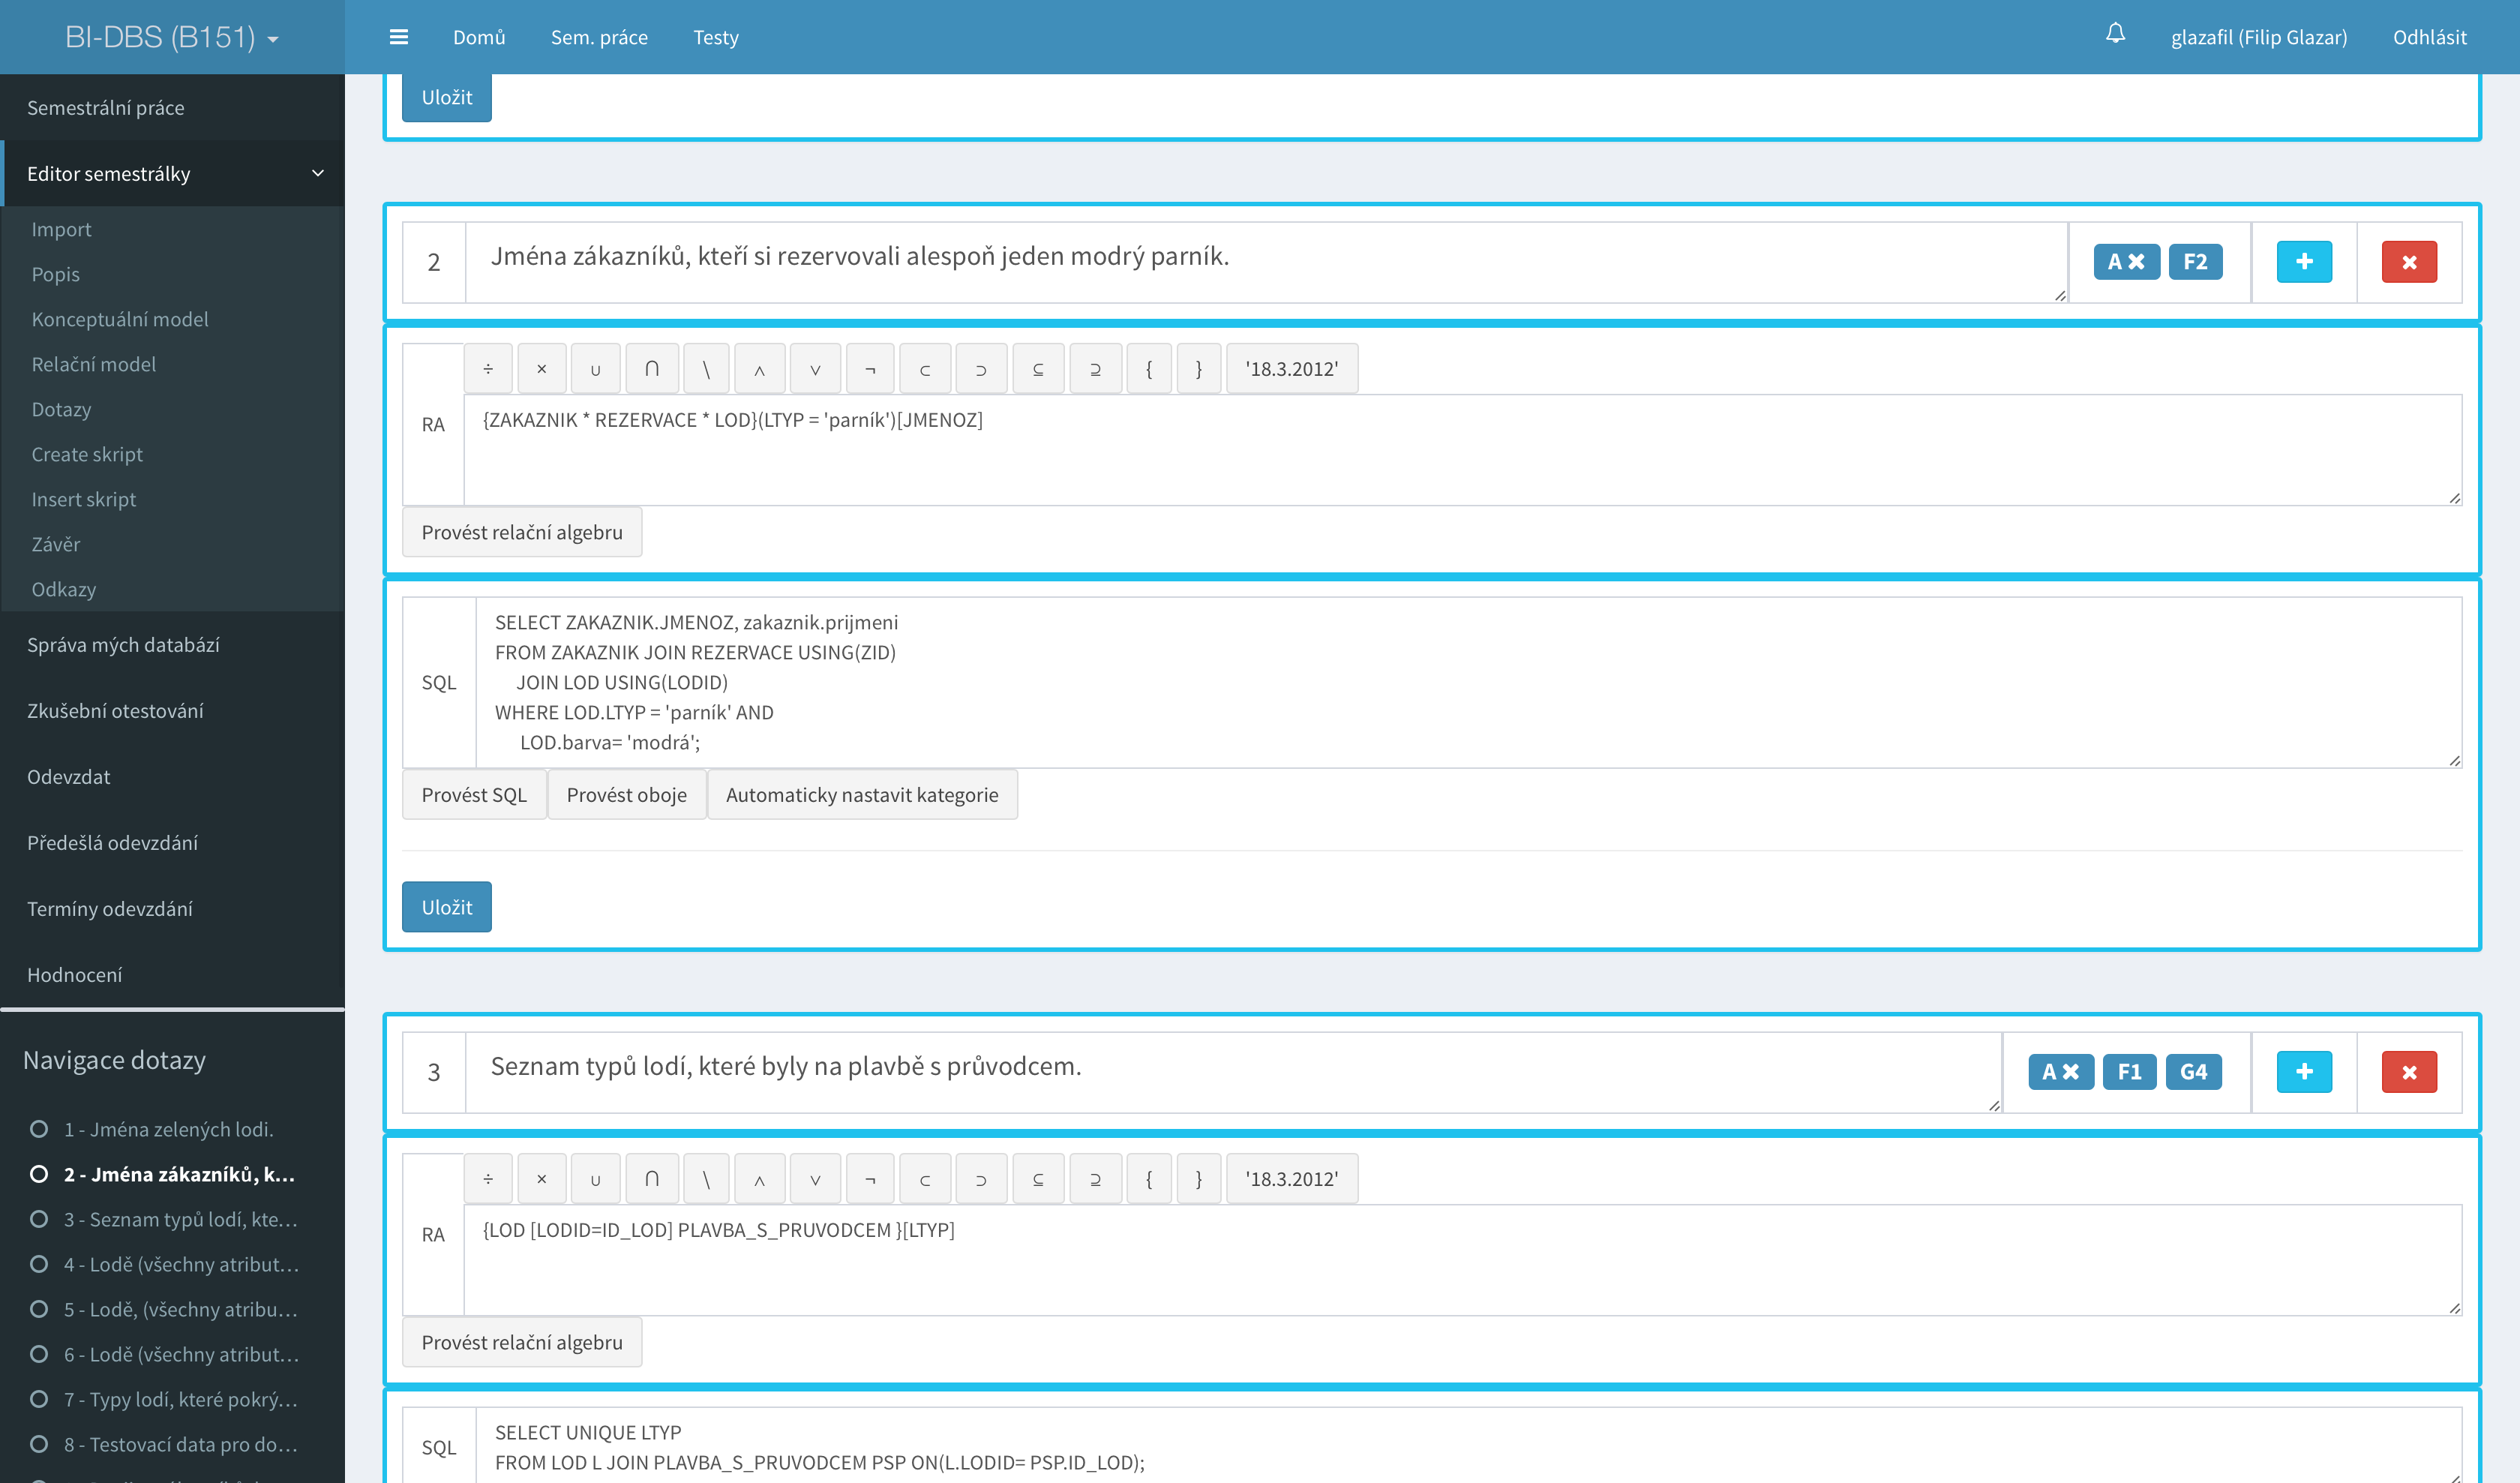Screen dimensions: 2520x1483
Task: Open Import in sidebar submenu
Action: [x=61, y=229]
